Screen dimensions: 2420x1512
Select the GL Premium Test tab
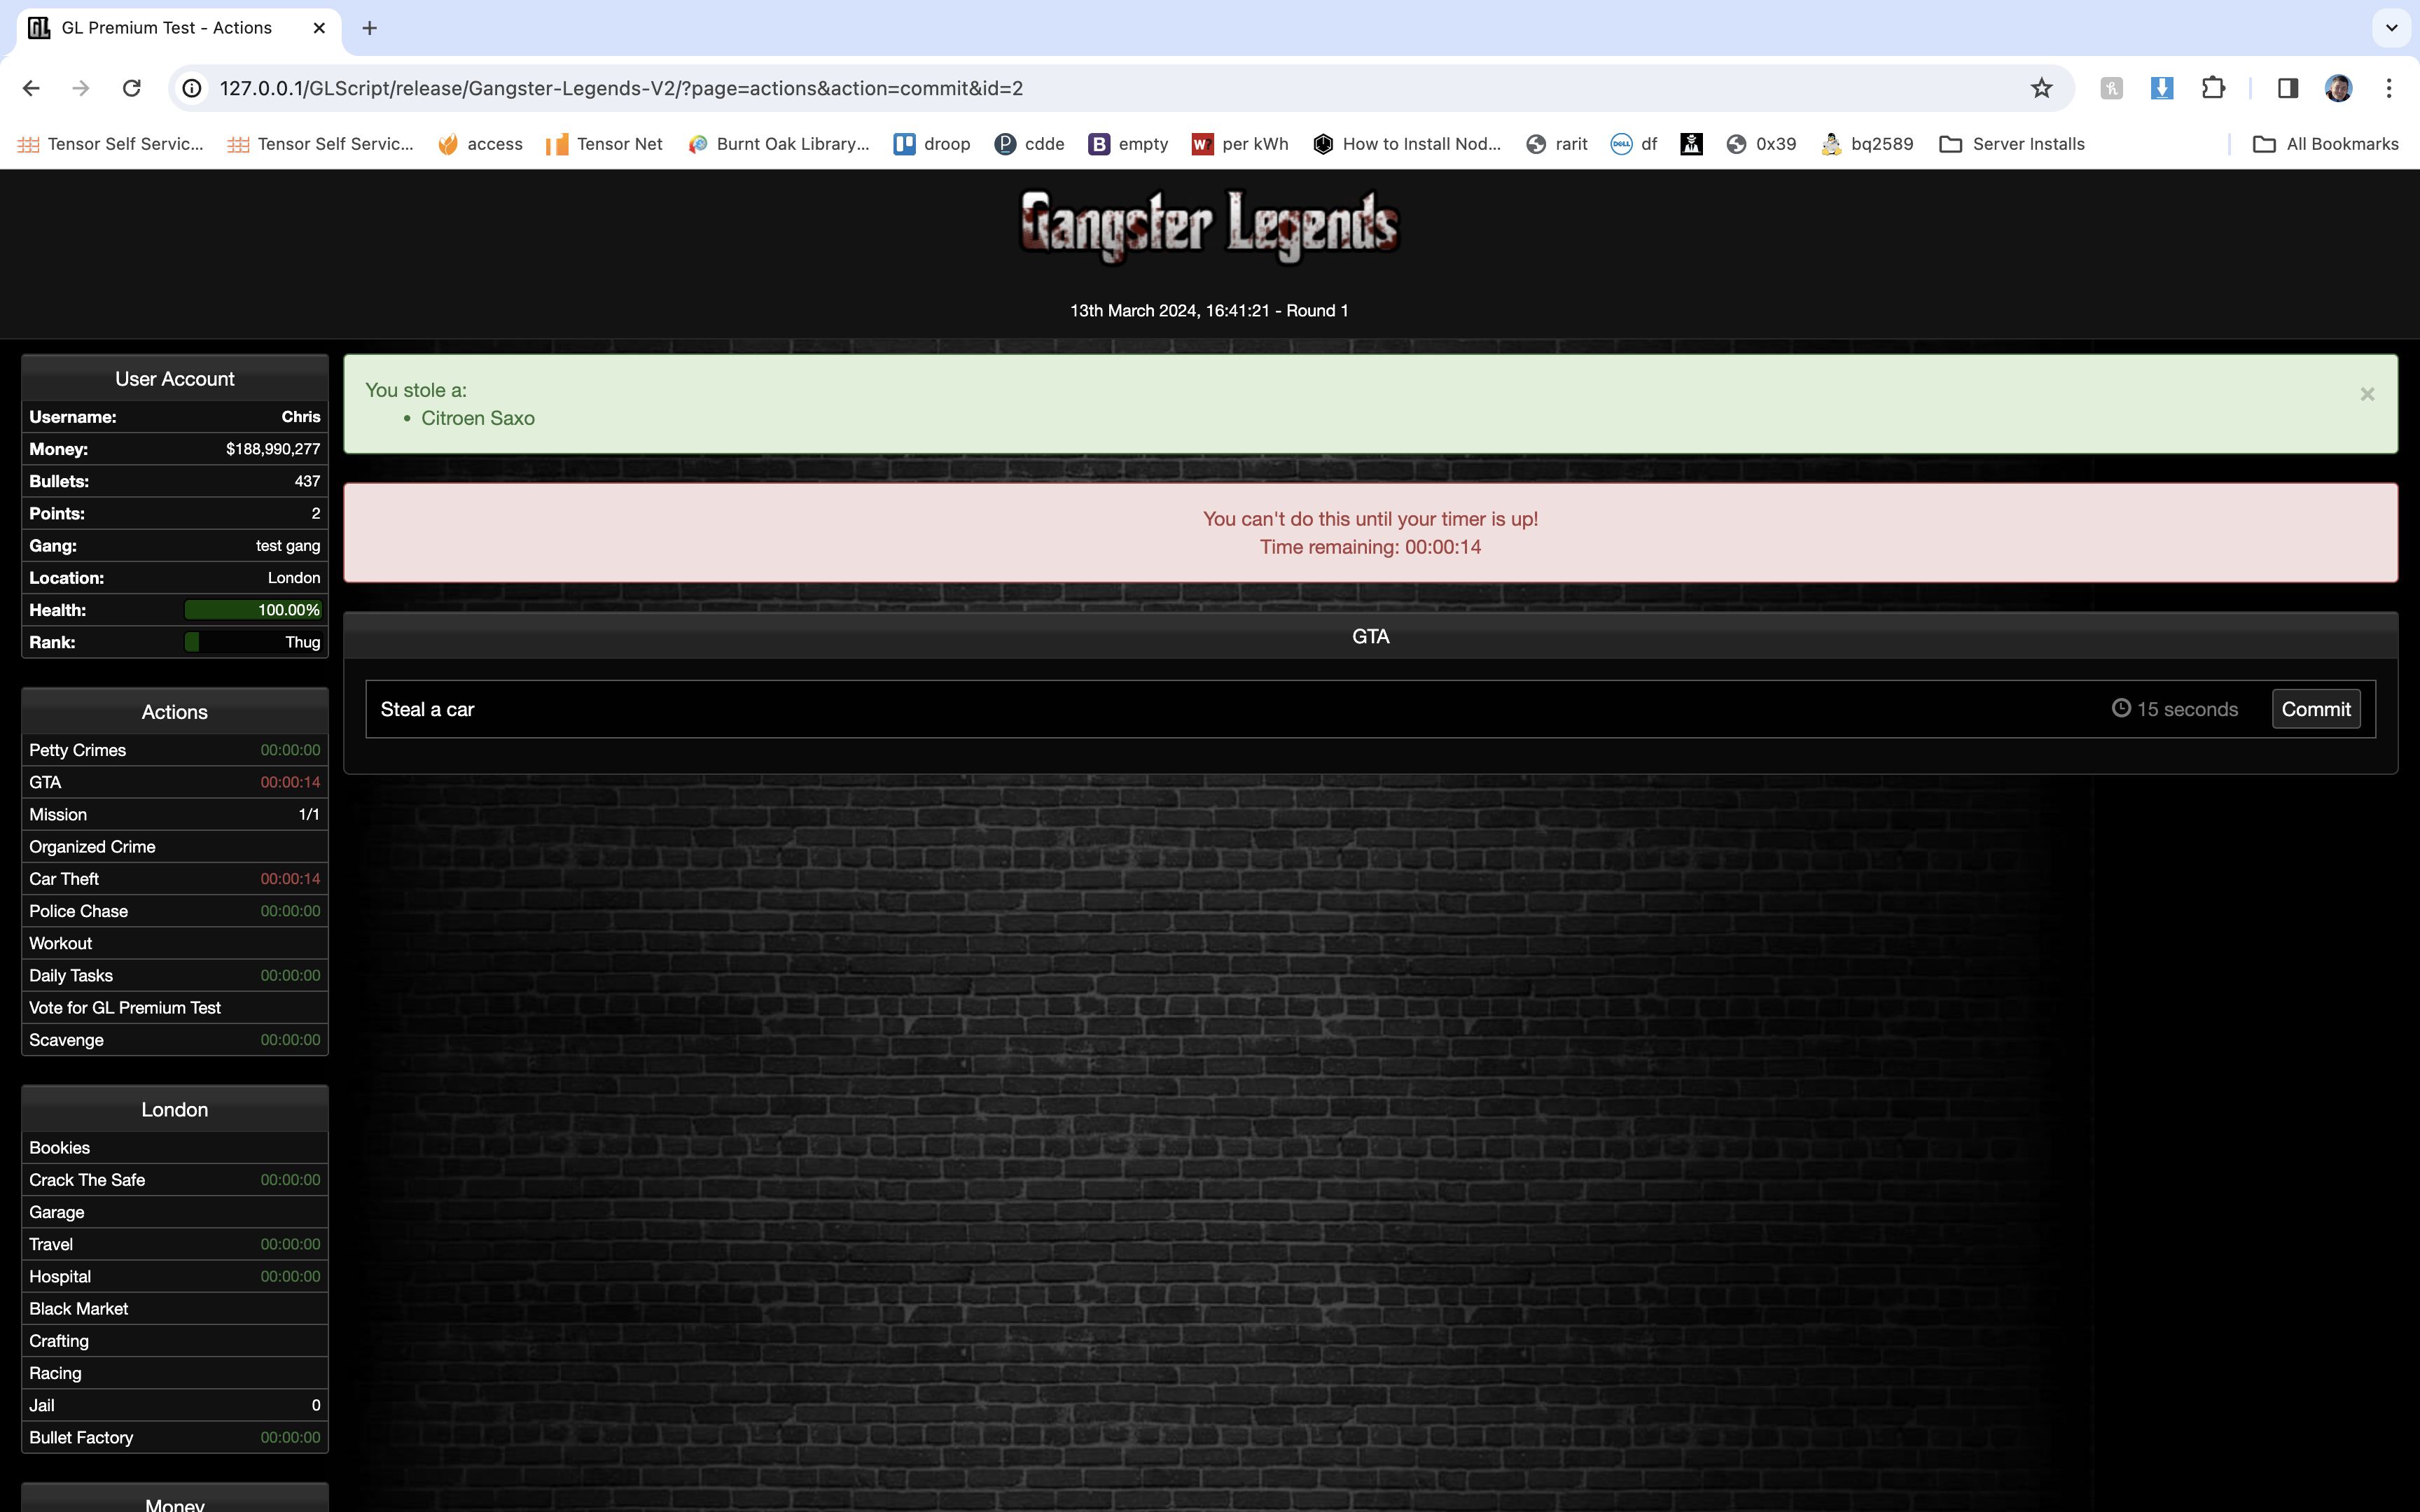[x=167, y=28]
